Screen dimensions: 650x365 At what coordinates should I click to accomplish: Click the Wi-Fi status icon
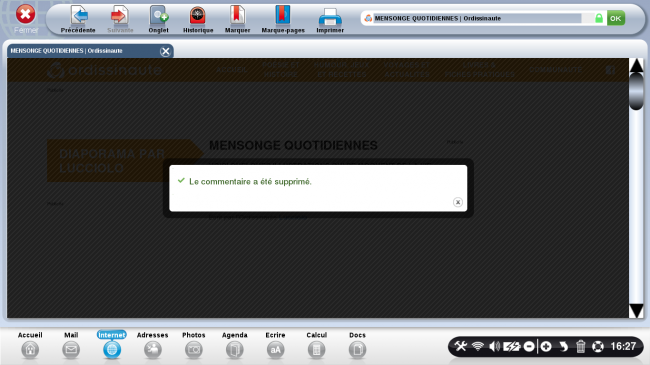pos(478,346)
